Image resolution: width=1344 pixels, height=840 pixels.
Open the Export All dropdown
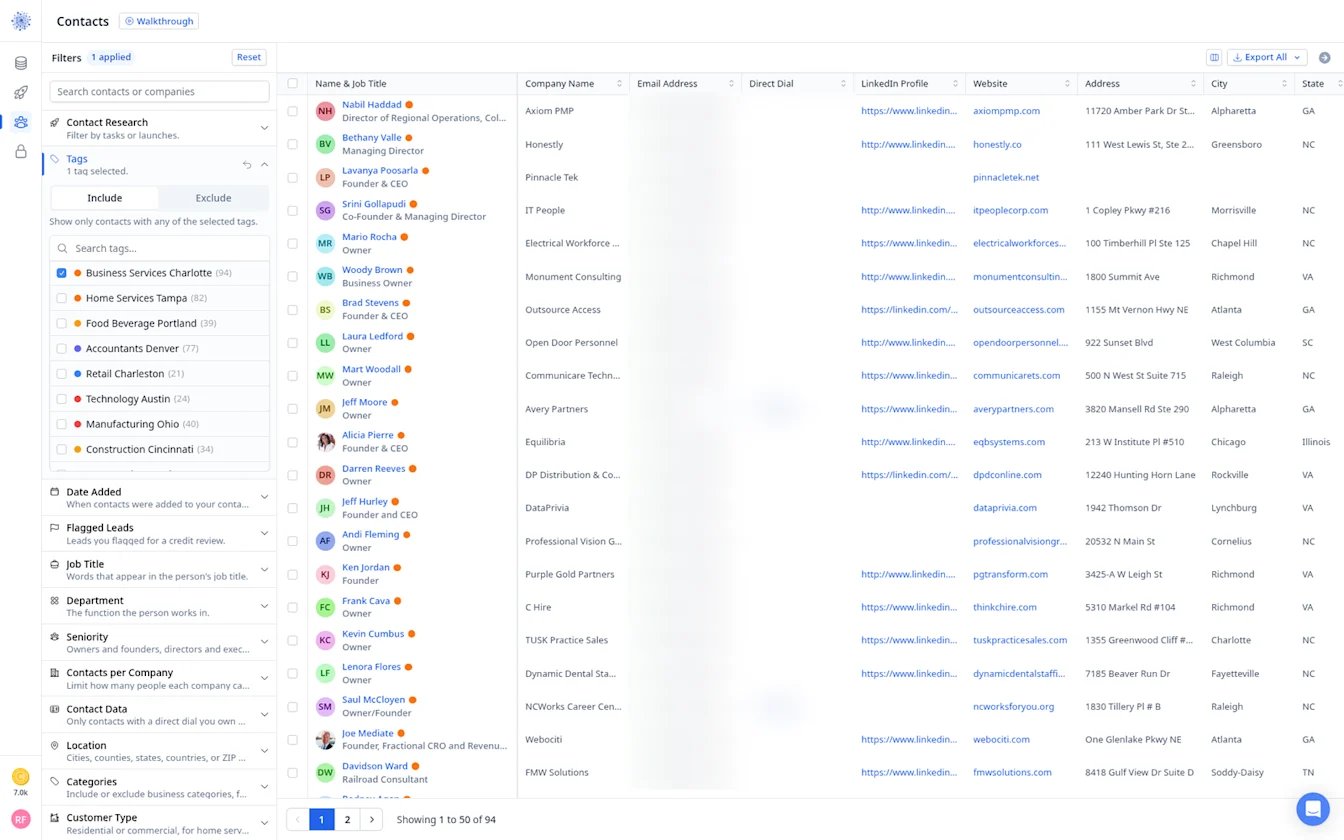(1267, 58)
